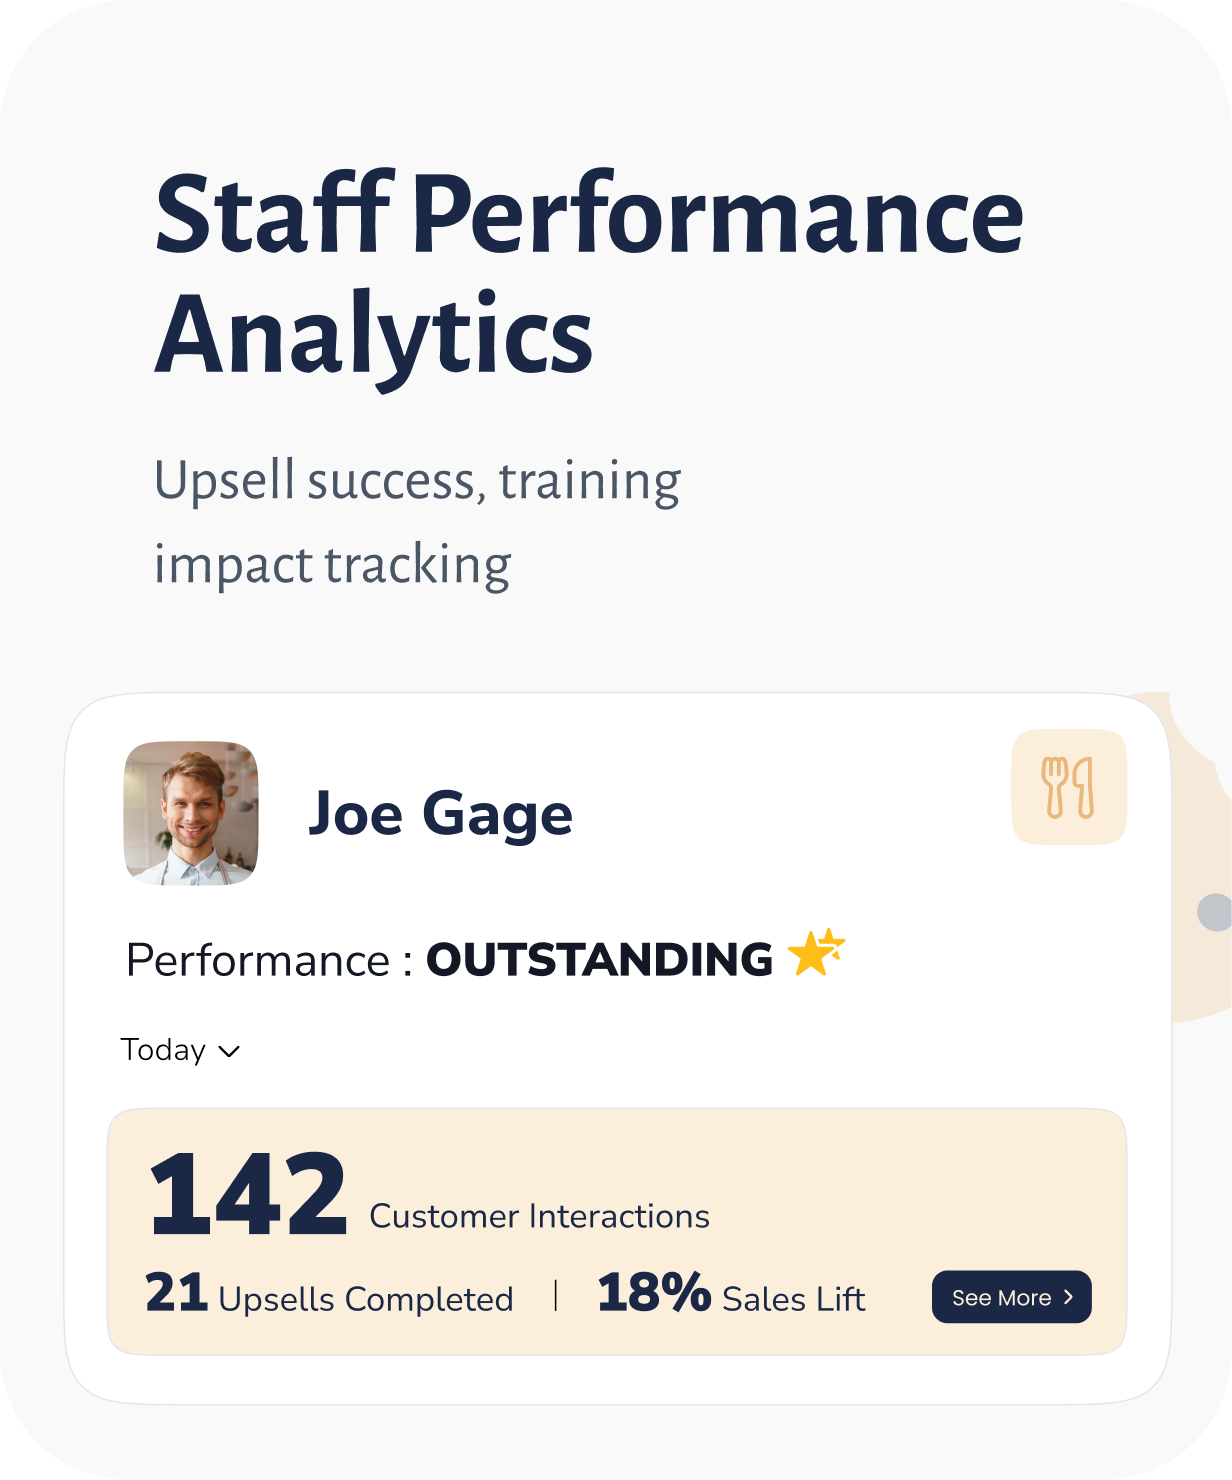Click Joe Gage's profile photo
This screenshot has width=1232, height=1480.
click(x=191, y=813)
